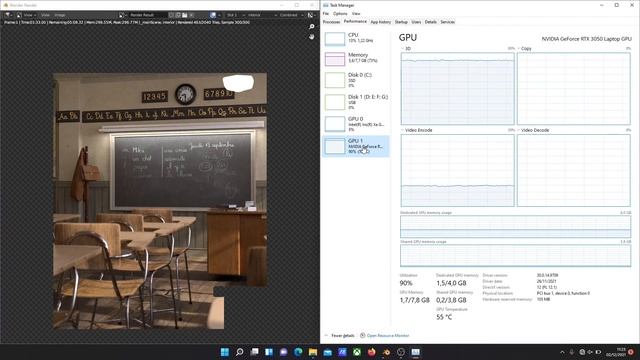Select CPU in the performance sidebar

(356, 38)
